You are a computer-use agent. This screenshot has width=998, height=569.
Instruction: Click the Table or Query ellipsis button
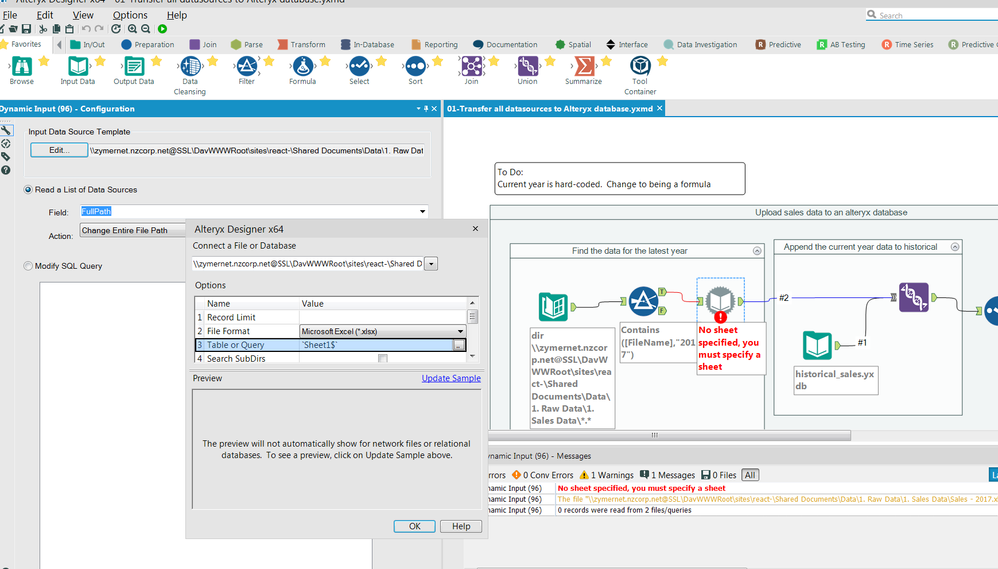[458, 345]
